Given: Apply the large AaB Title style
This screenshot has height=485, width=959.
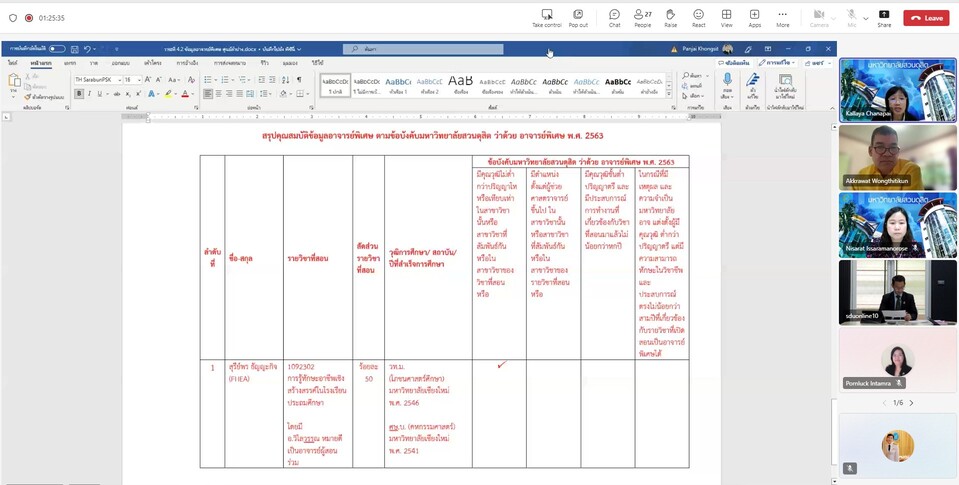Looking at the screenshot, I should point(460,84).
